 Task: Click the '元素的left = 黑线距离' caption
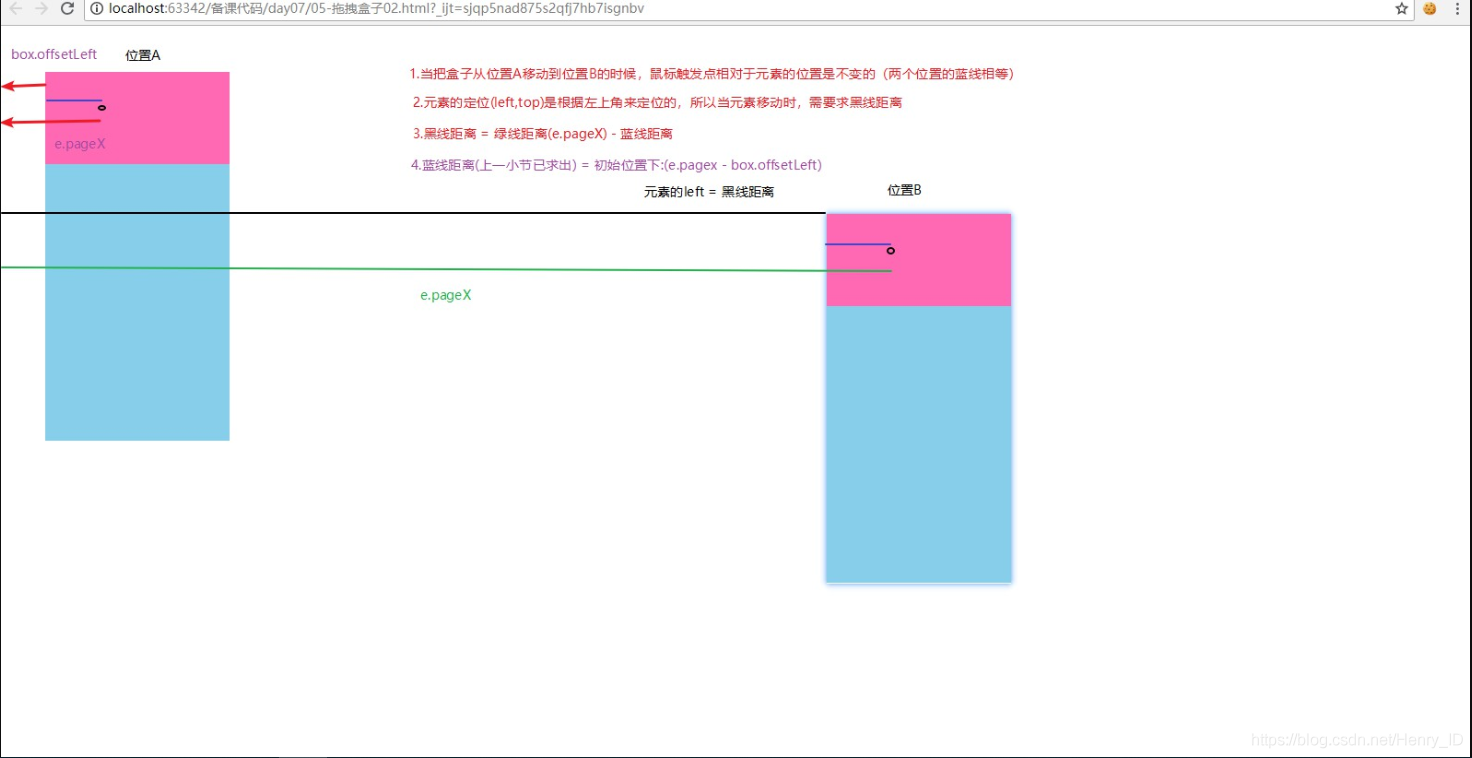709,191
